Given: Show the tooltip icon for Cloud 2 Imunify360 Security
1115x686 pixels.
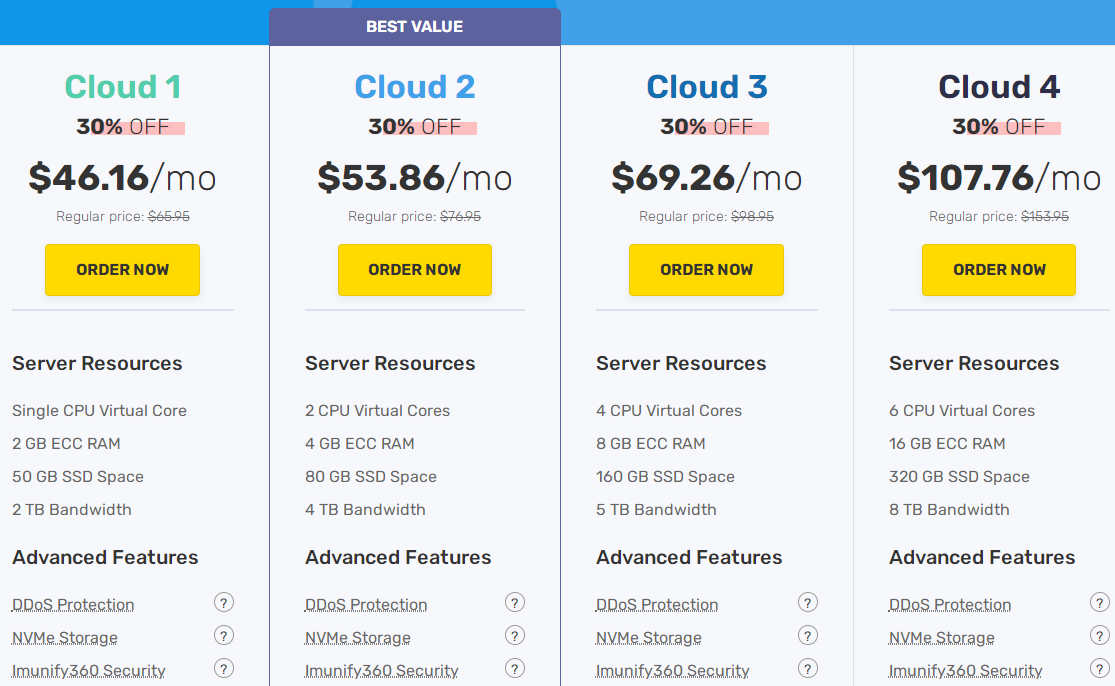Looking at the screenshot, I should pyautogui.click(x=515, y=668).
